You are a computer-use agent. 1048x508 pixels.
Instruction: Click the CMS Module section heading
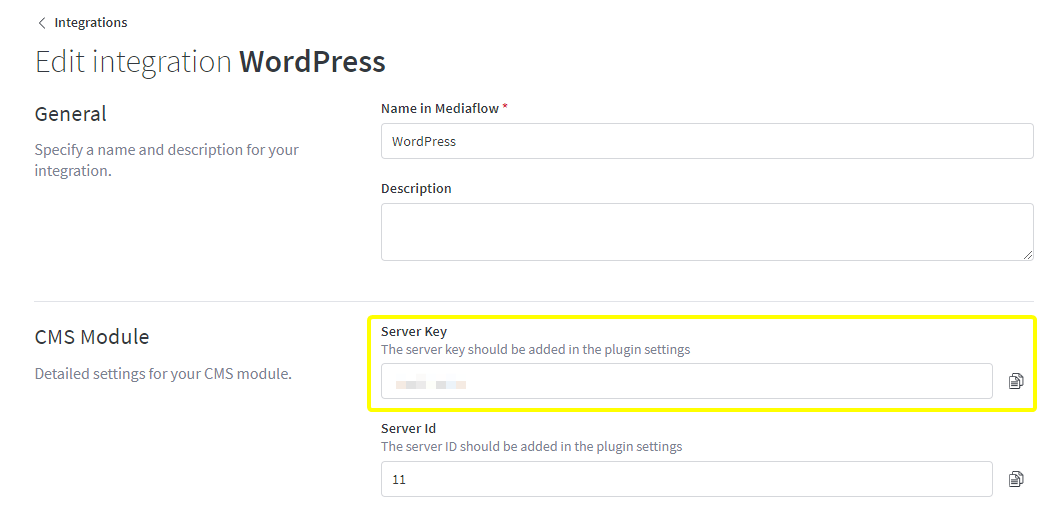click(x=92, y=337)
